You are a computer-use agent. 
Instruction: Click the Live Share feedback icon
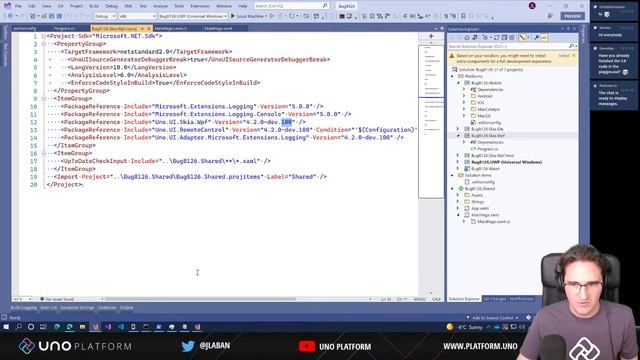550,16
